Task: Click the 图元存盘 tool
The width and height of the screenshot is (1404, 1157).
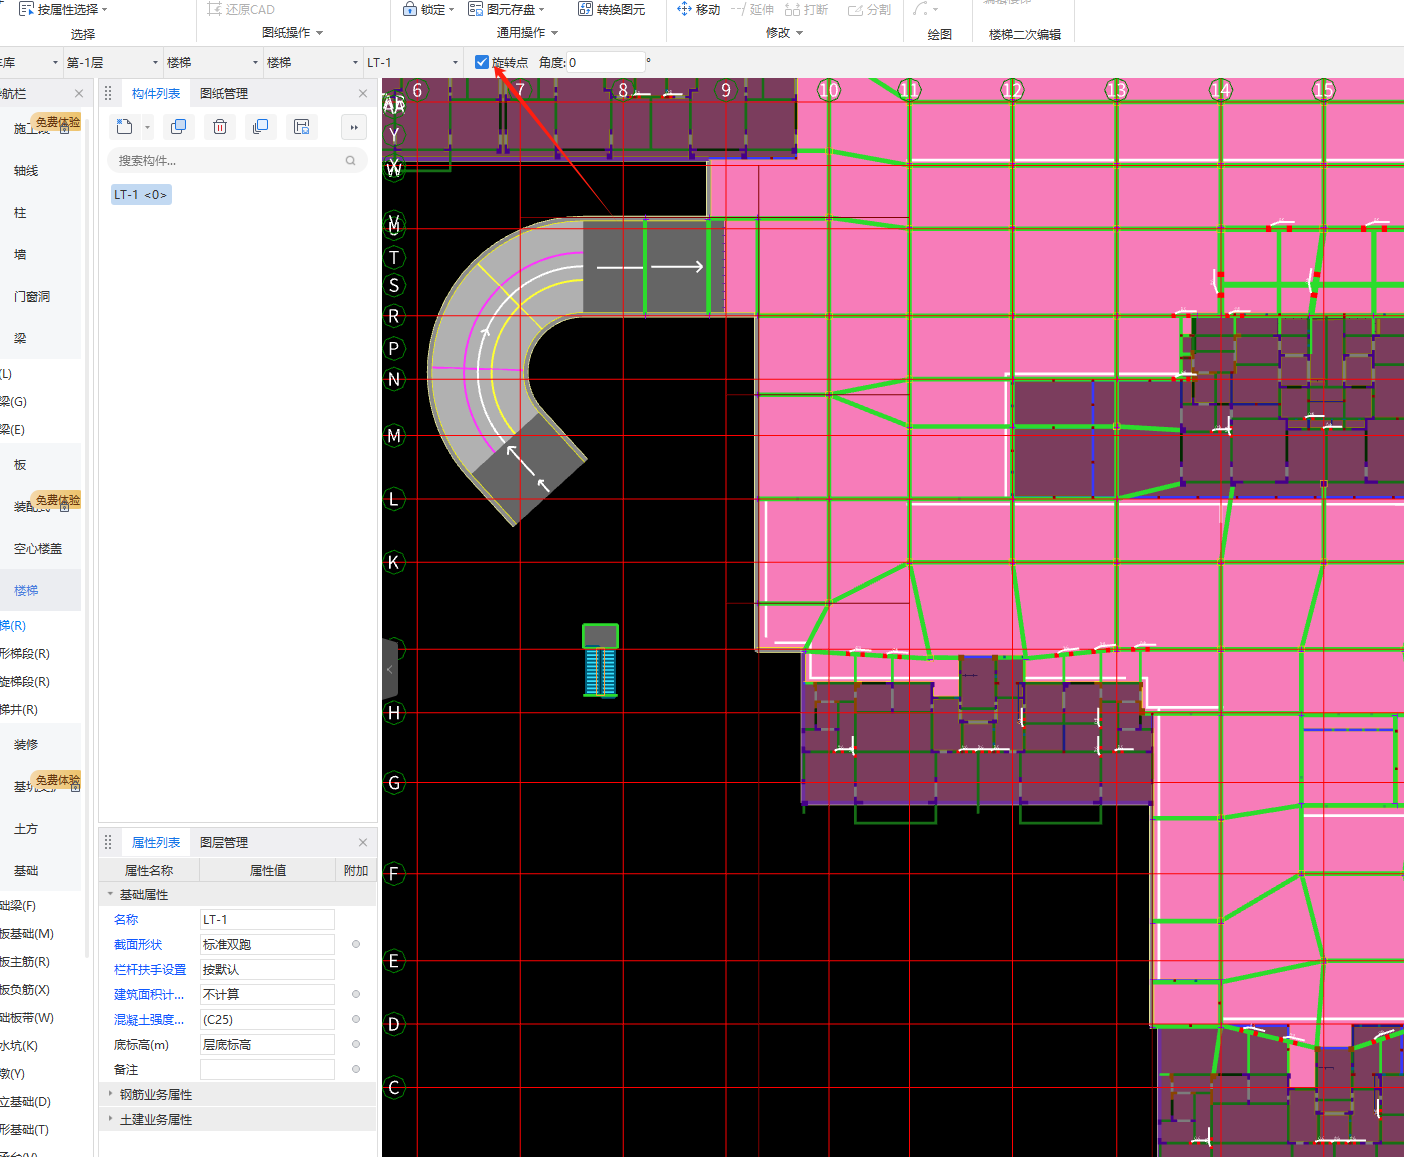Action: pyautogui.click(x=507, y=9)
